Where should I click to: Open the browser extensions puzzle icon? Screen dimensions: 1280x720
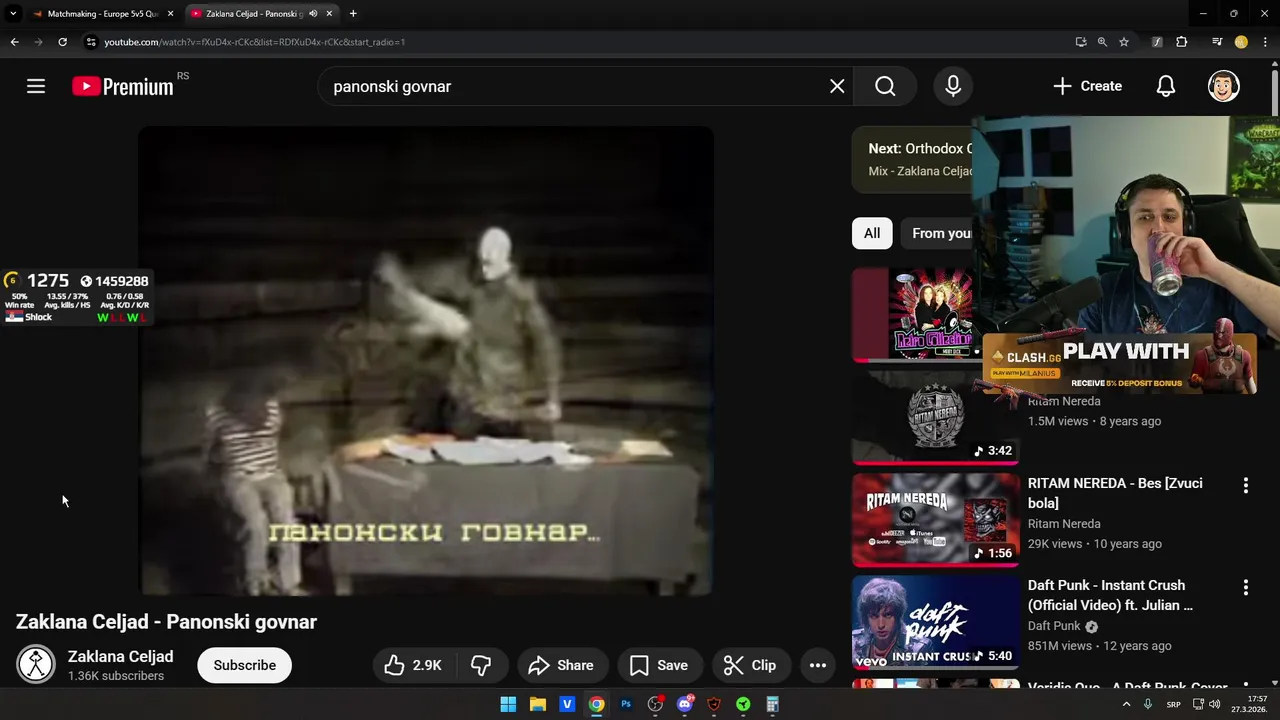[x=1182, y=42]
